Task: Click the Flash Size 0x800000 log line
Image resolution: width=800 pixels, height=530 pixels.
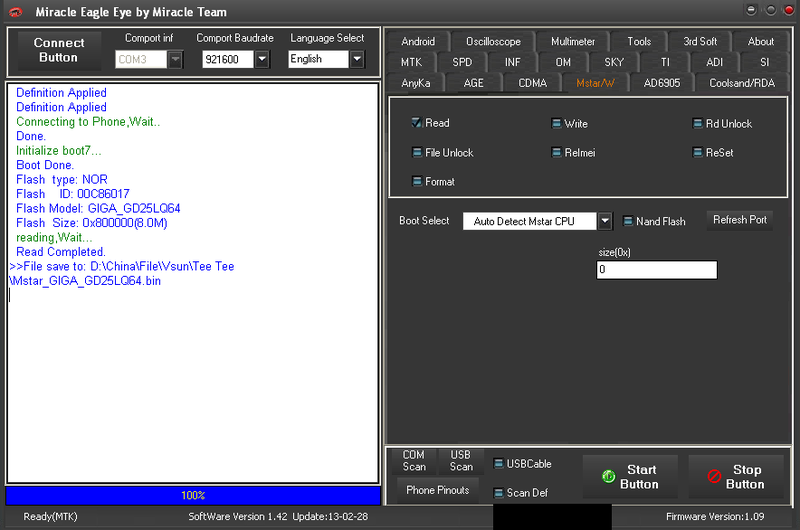Action: pyautogui.click(x=92, y=223)
